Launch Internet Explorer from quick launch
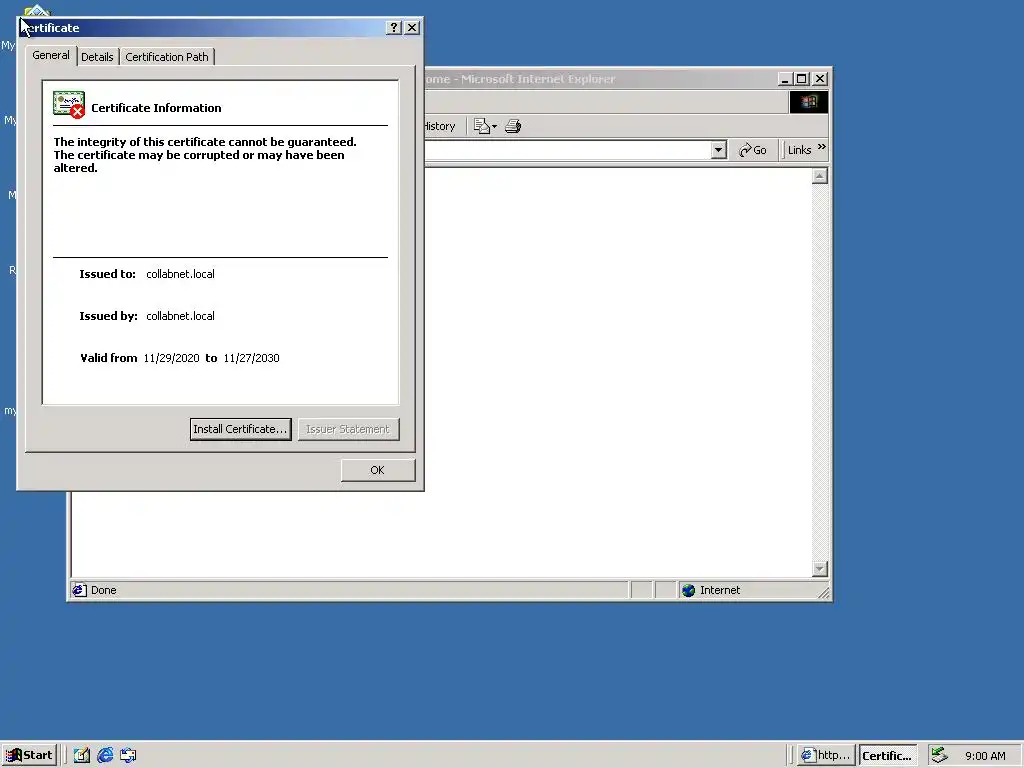 [105, 755]
